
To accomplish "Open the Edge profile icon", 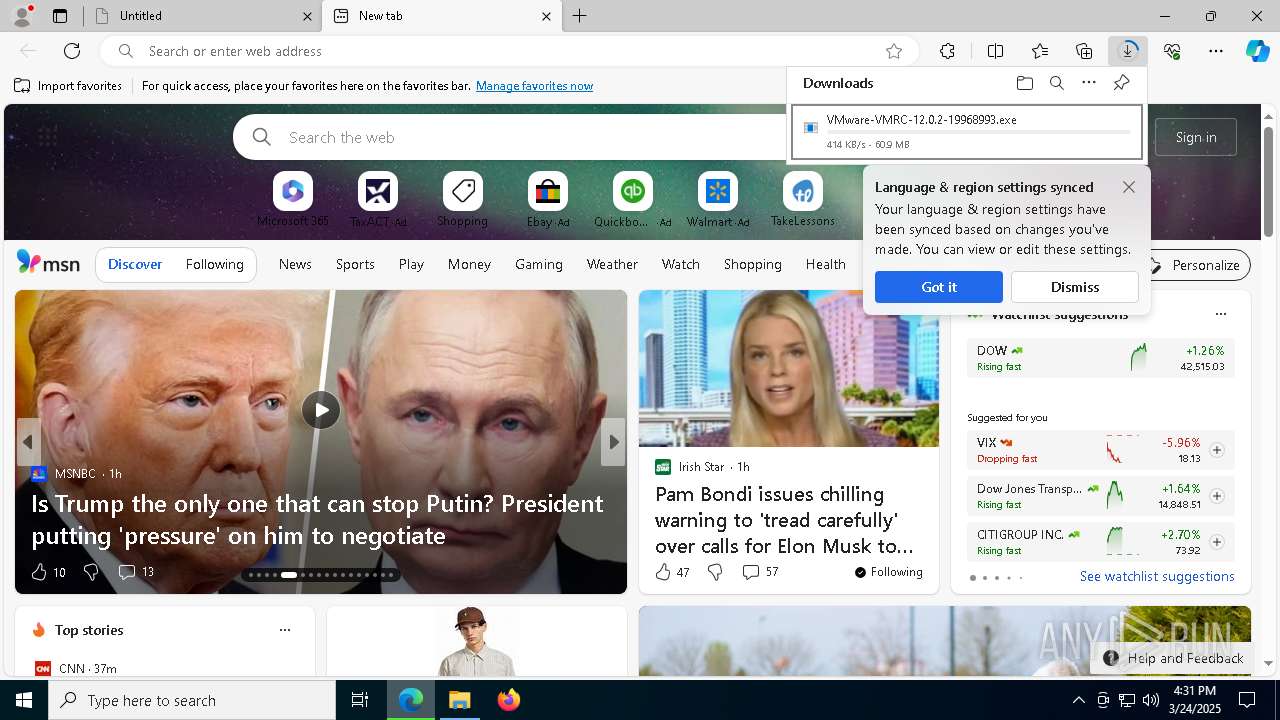I will pos(21,15).
